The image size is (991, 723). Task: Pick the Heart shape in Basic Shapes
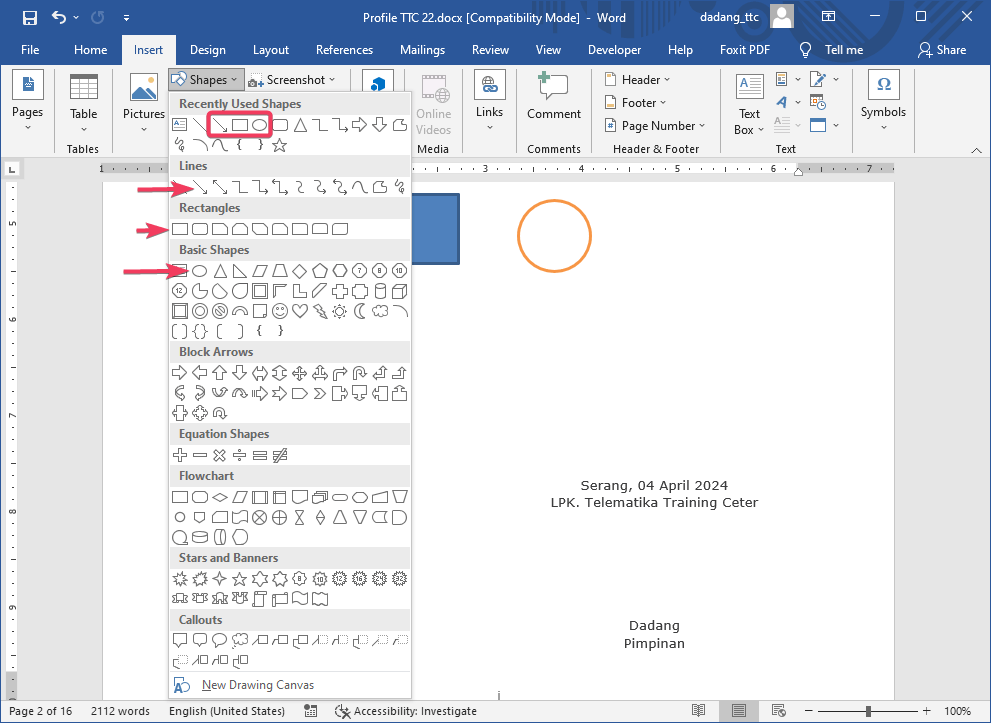pyautogui.click(x=300, y=312)
